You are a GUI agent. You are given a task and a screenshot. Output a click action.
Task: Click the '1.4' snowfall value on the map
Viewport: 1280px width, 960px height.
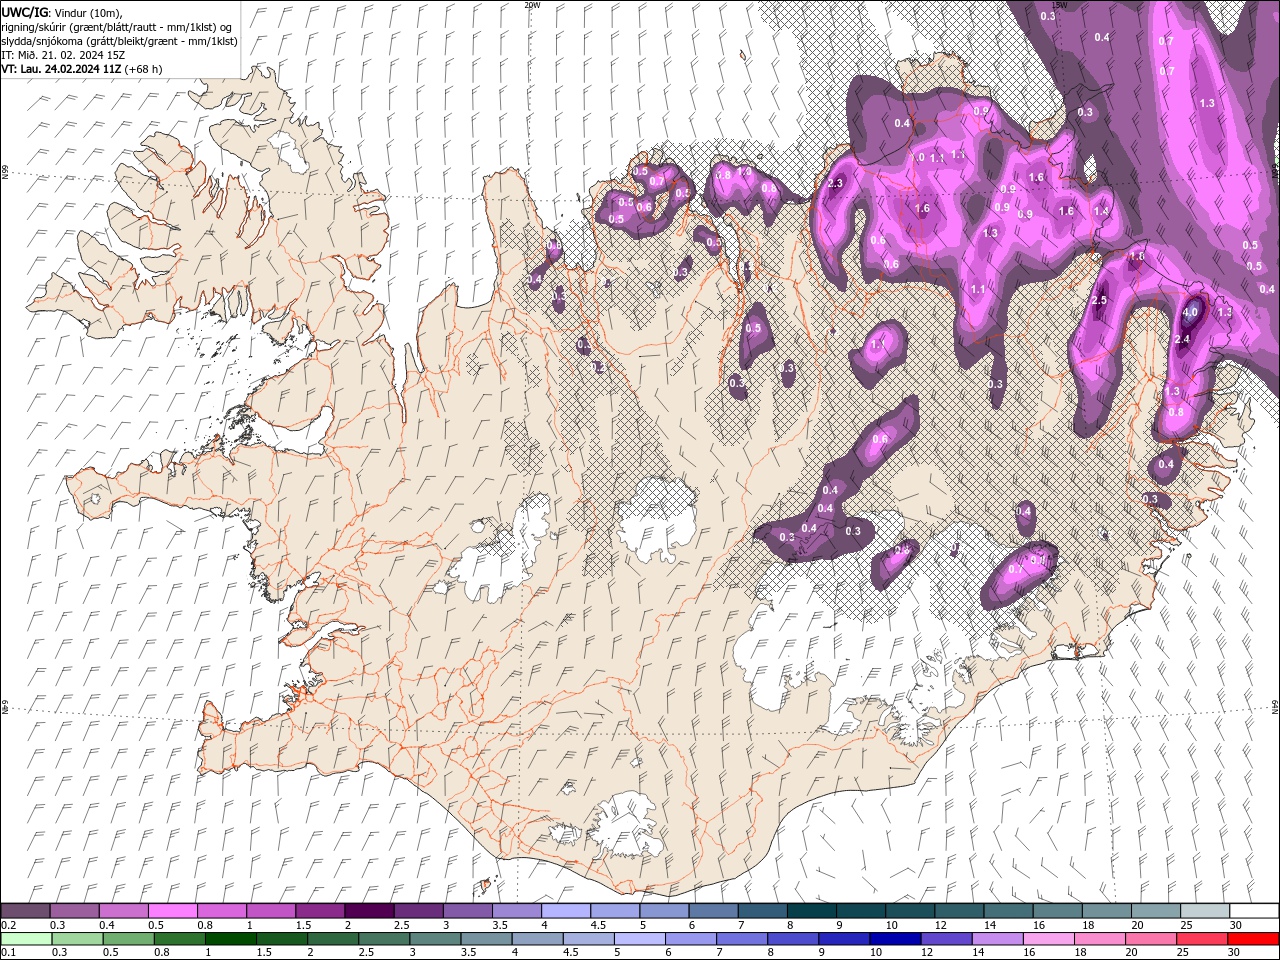tap(1101, 211)
